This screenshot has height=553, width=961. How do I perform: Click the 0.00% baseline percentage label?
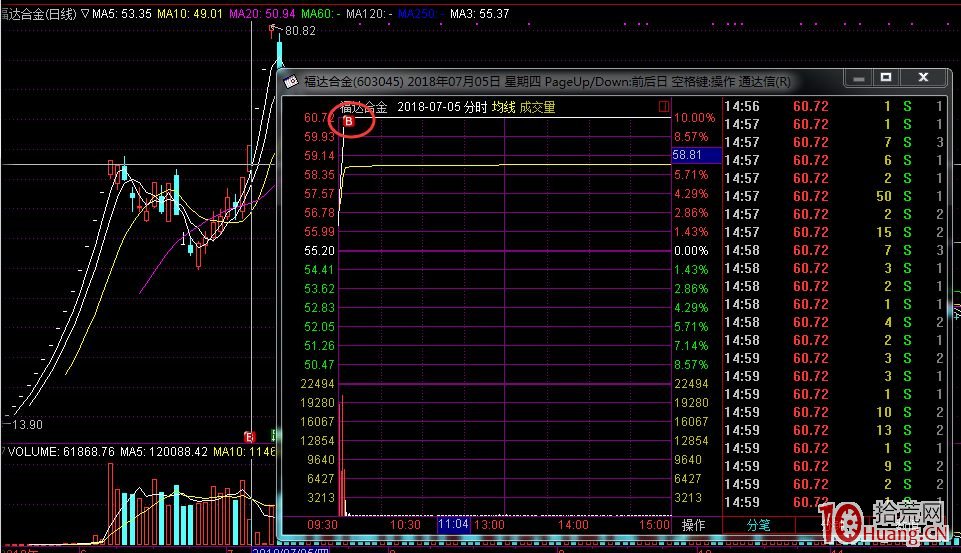tap(691, 251)
